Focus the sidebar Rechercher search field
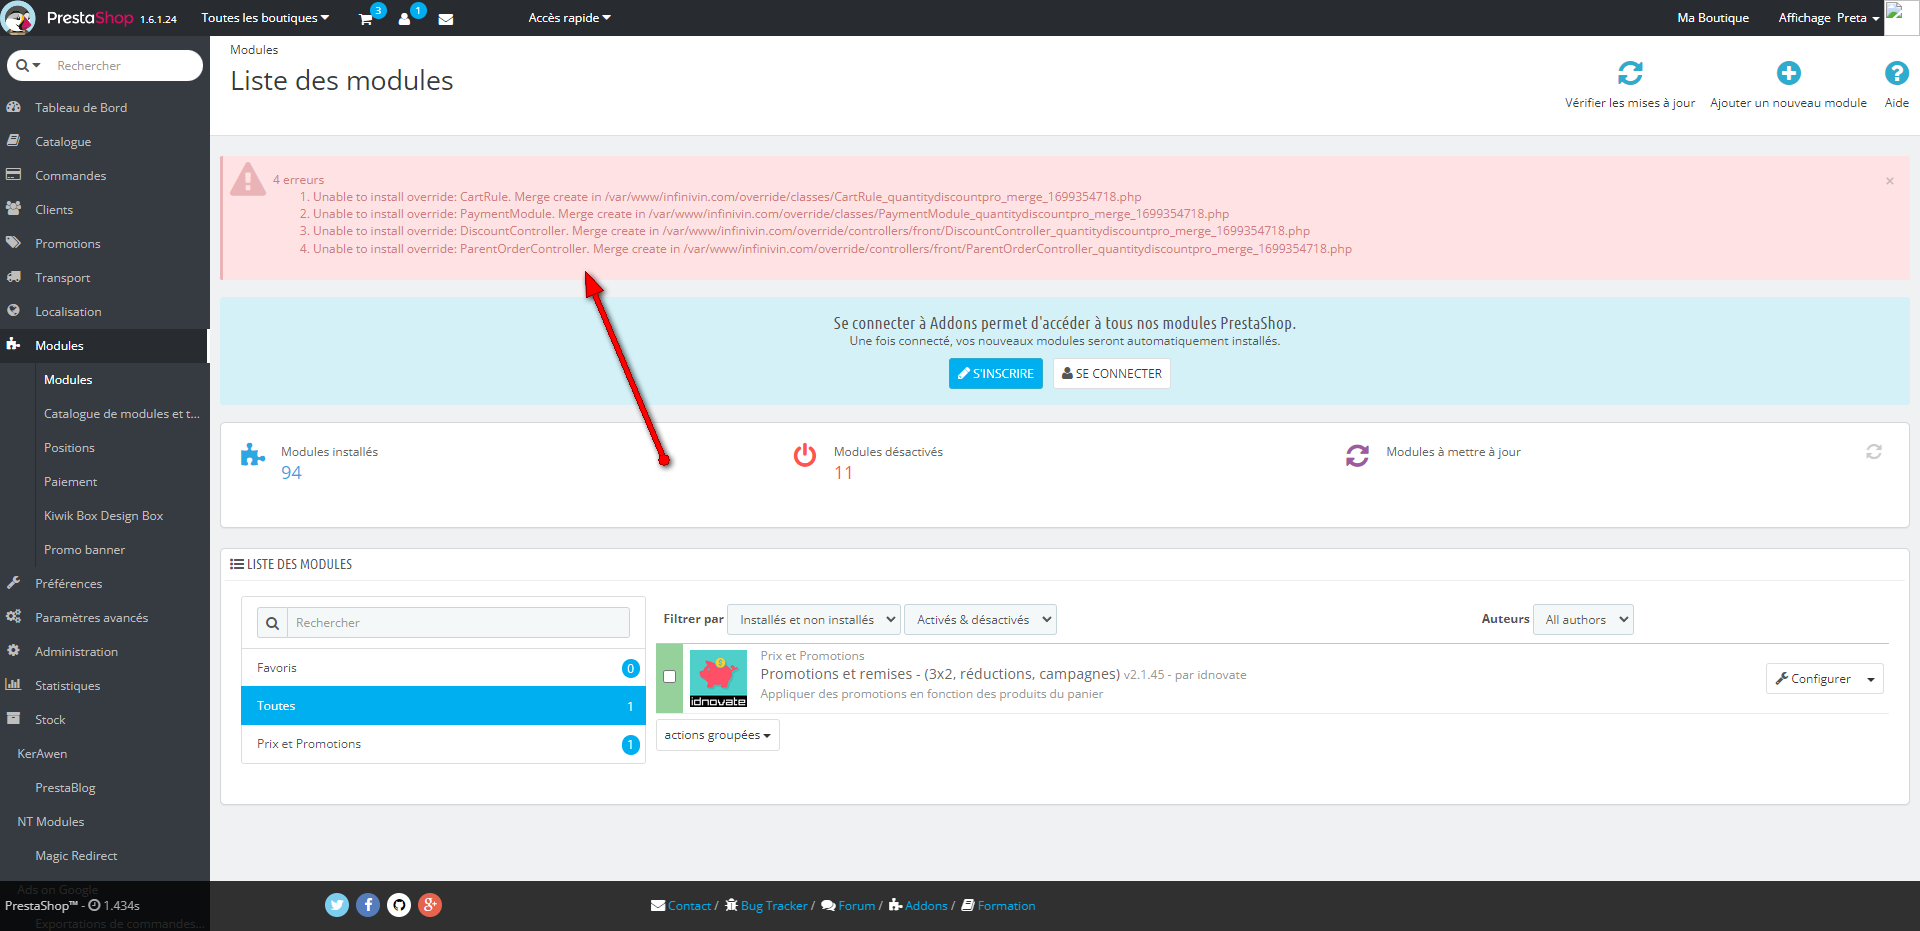1920x931 pixels. tap(125, 66)
